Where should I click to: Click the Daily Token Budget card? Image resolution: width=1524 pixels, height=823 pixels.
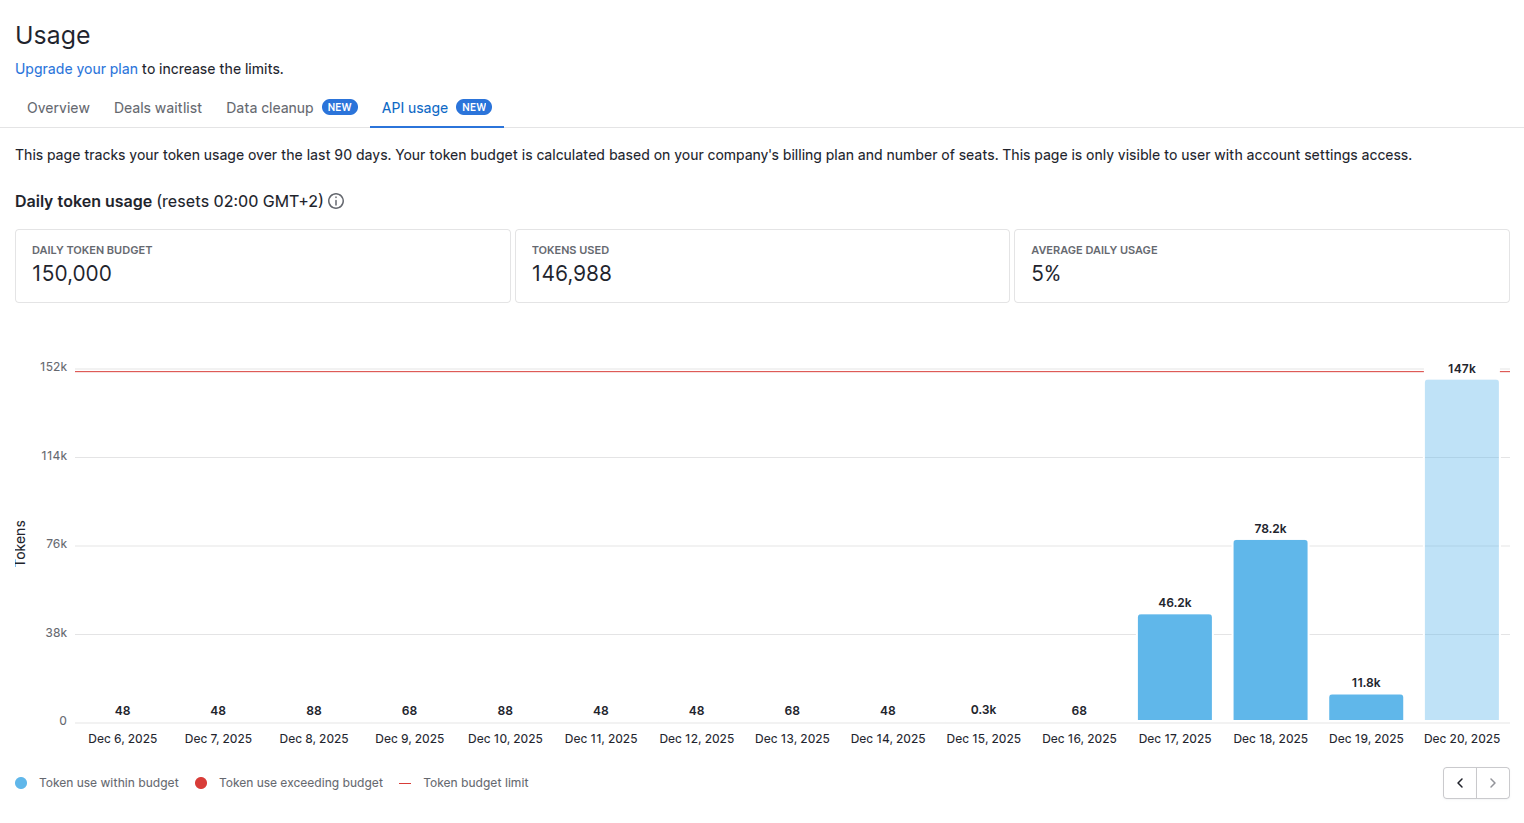pos(262,266)
